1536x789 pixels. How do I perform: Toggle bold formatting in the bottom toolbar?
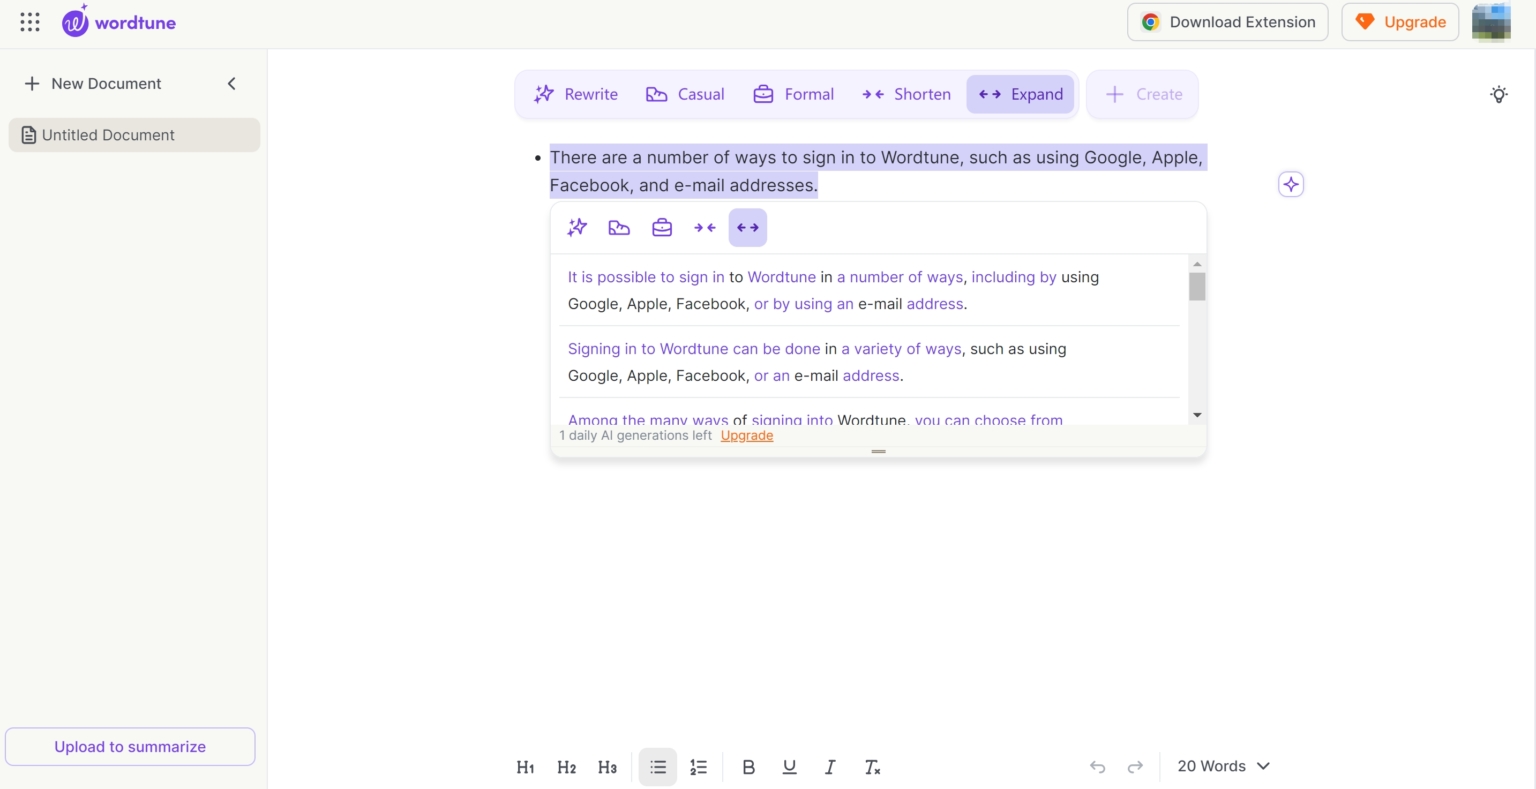coord(748,767)
